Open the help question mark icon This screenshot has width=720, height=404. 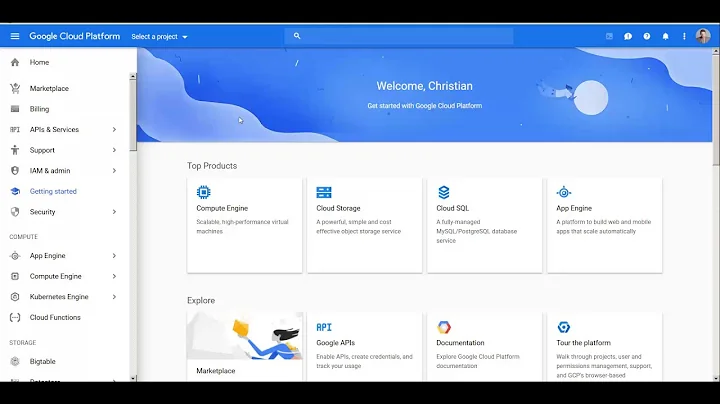(647, 36)
